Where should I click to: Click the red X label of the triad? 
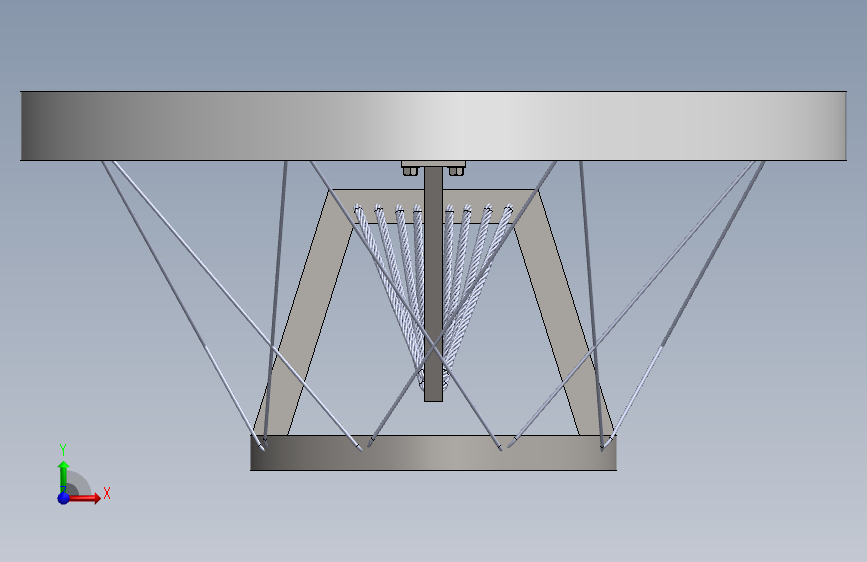(107, 493)
